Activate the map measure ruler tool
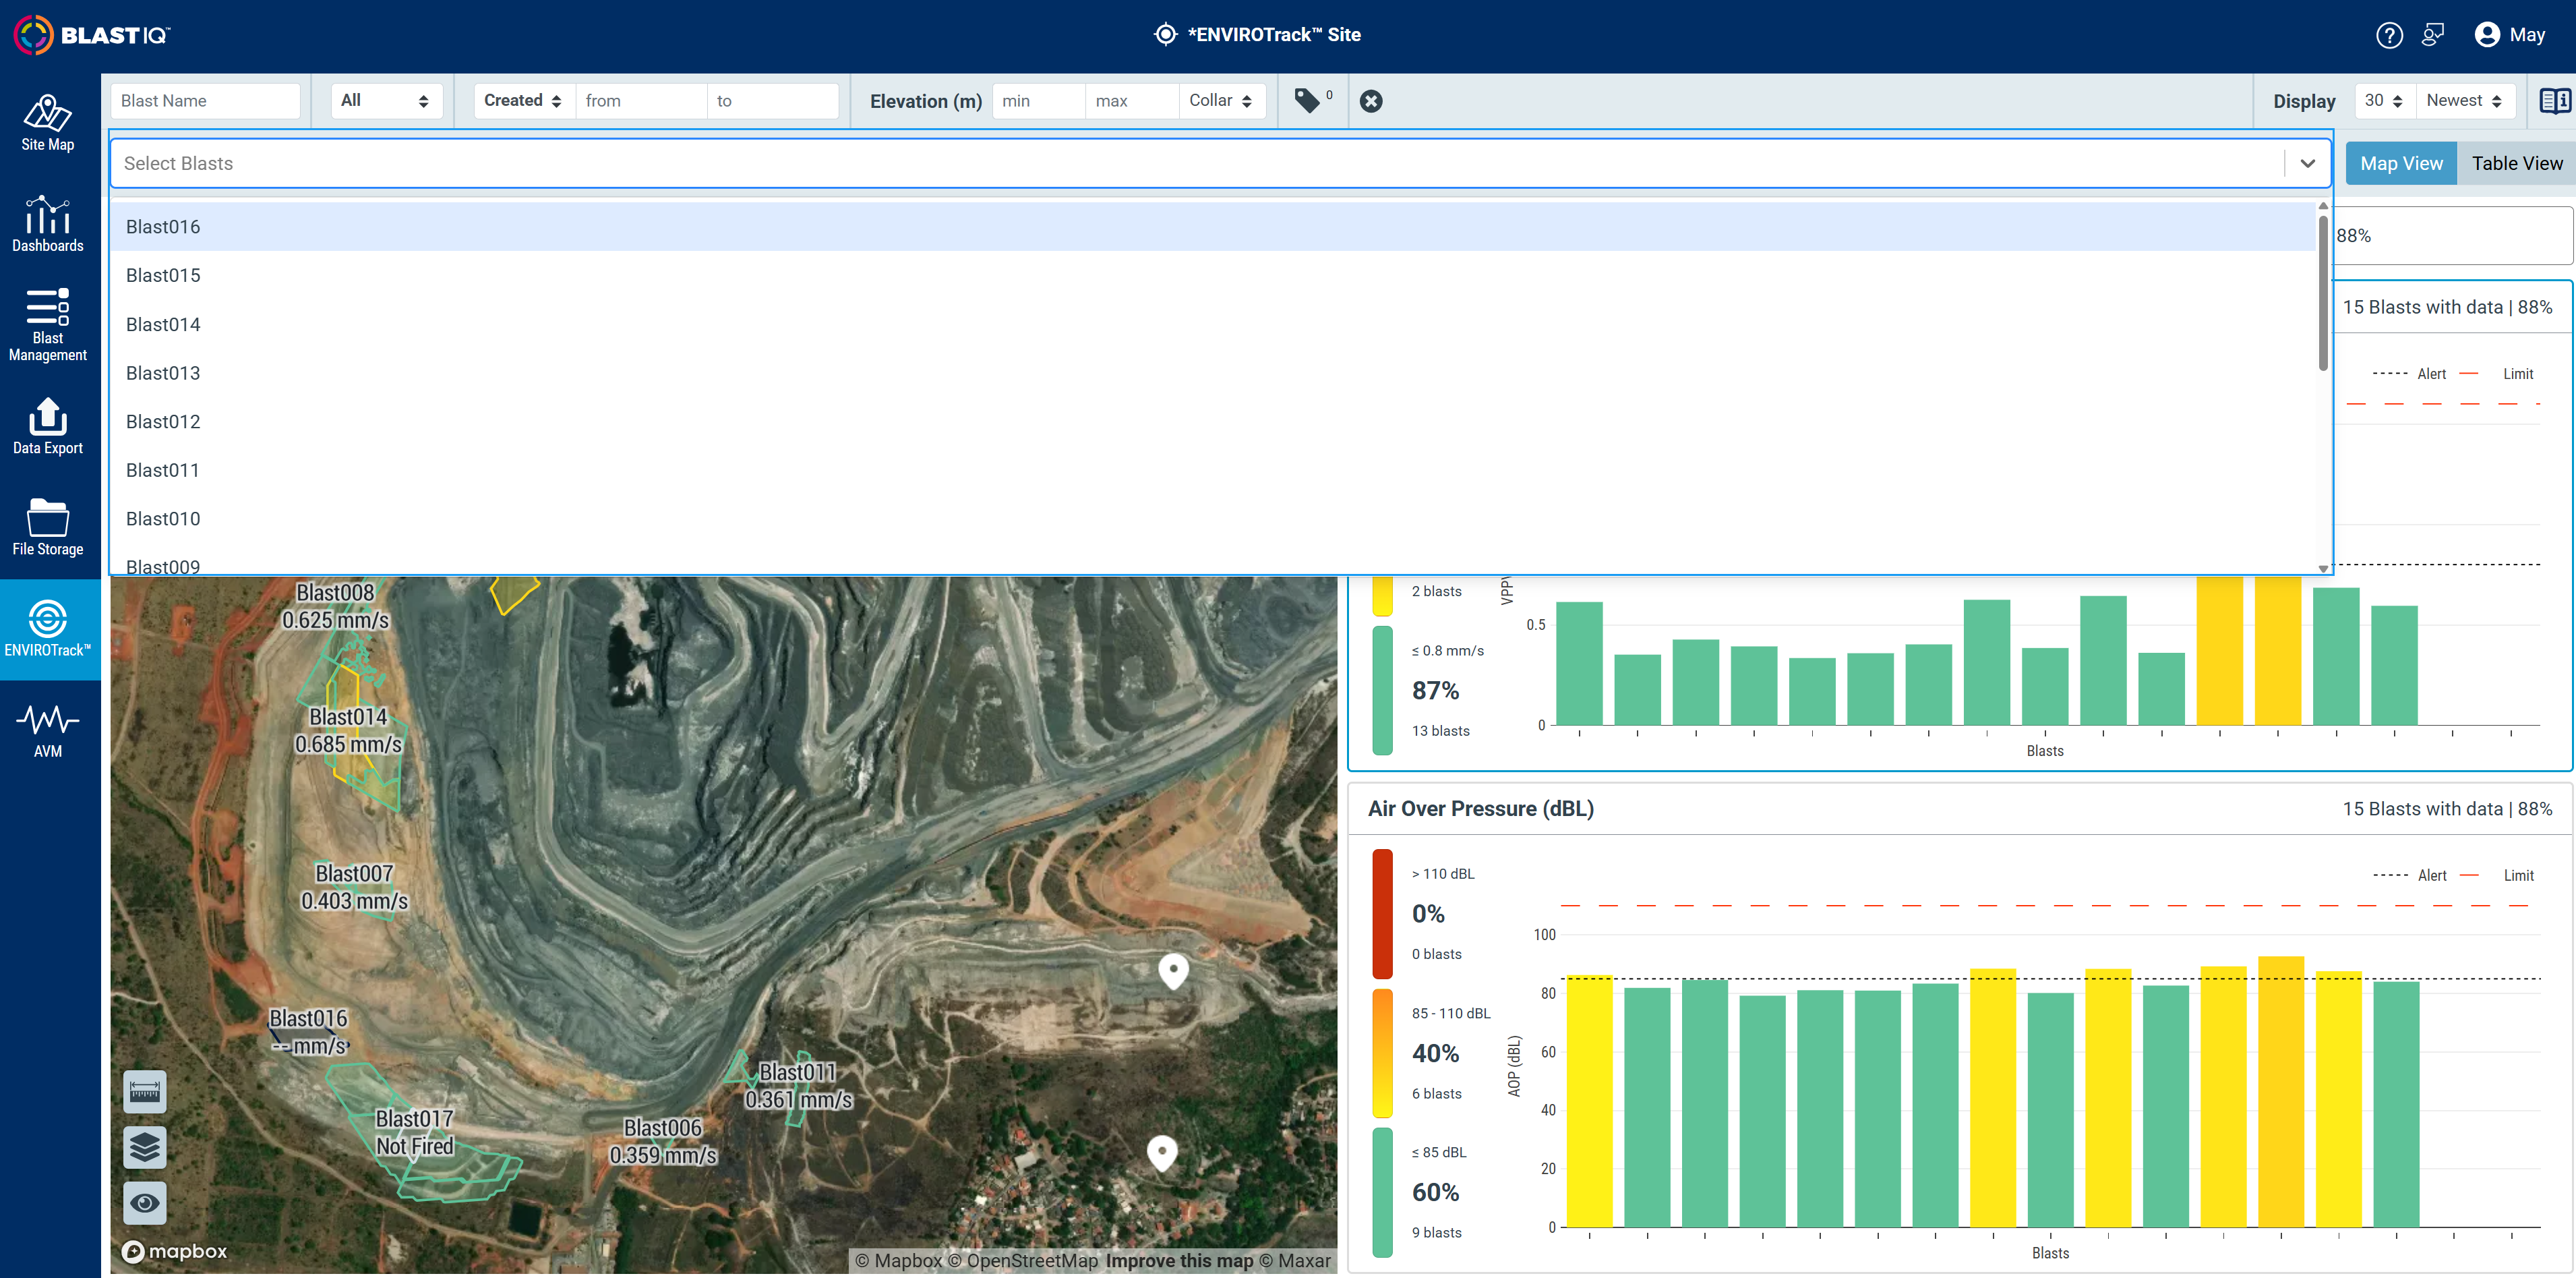The height and width of the screenshot is (1278, 2576). tap(144, 1091)
